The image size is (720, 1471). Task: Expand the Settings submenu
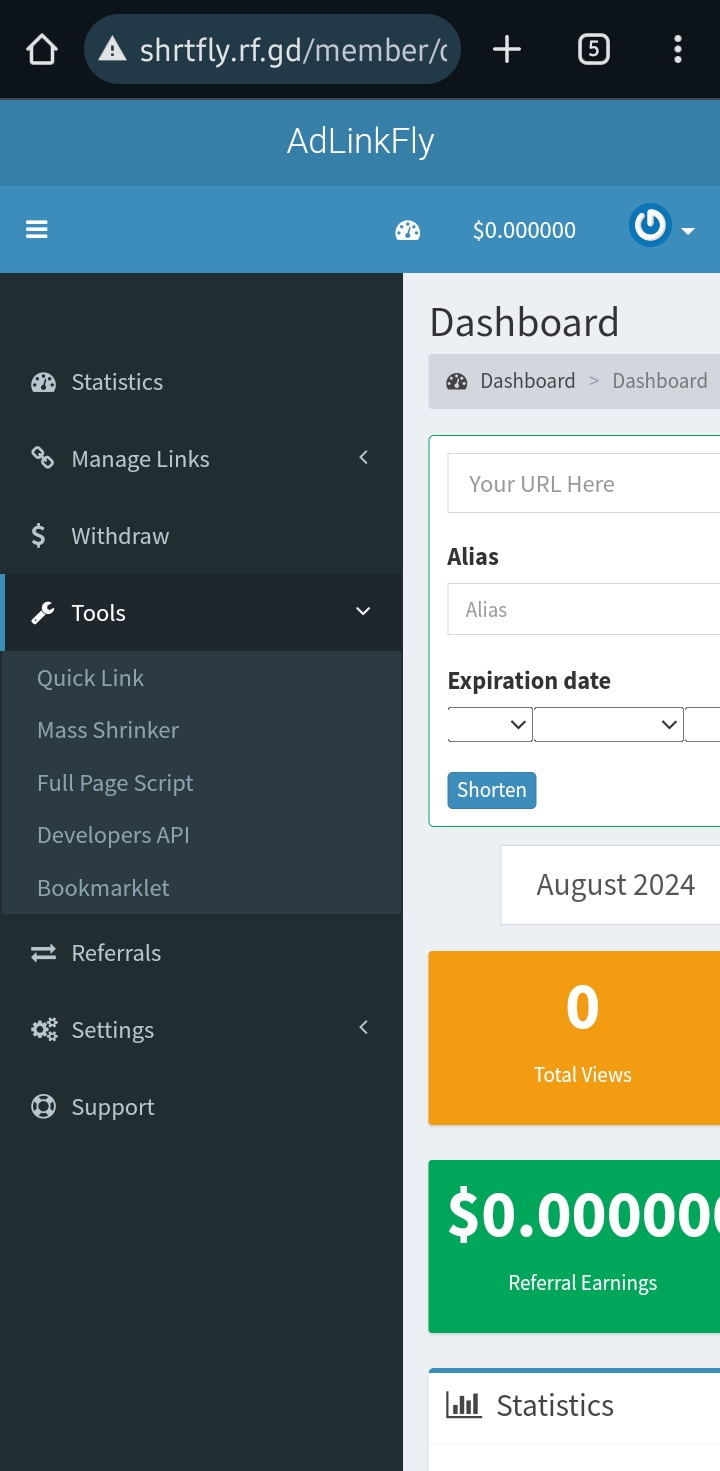363,1028
